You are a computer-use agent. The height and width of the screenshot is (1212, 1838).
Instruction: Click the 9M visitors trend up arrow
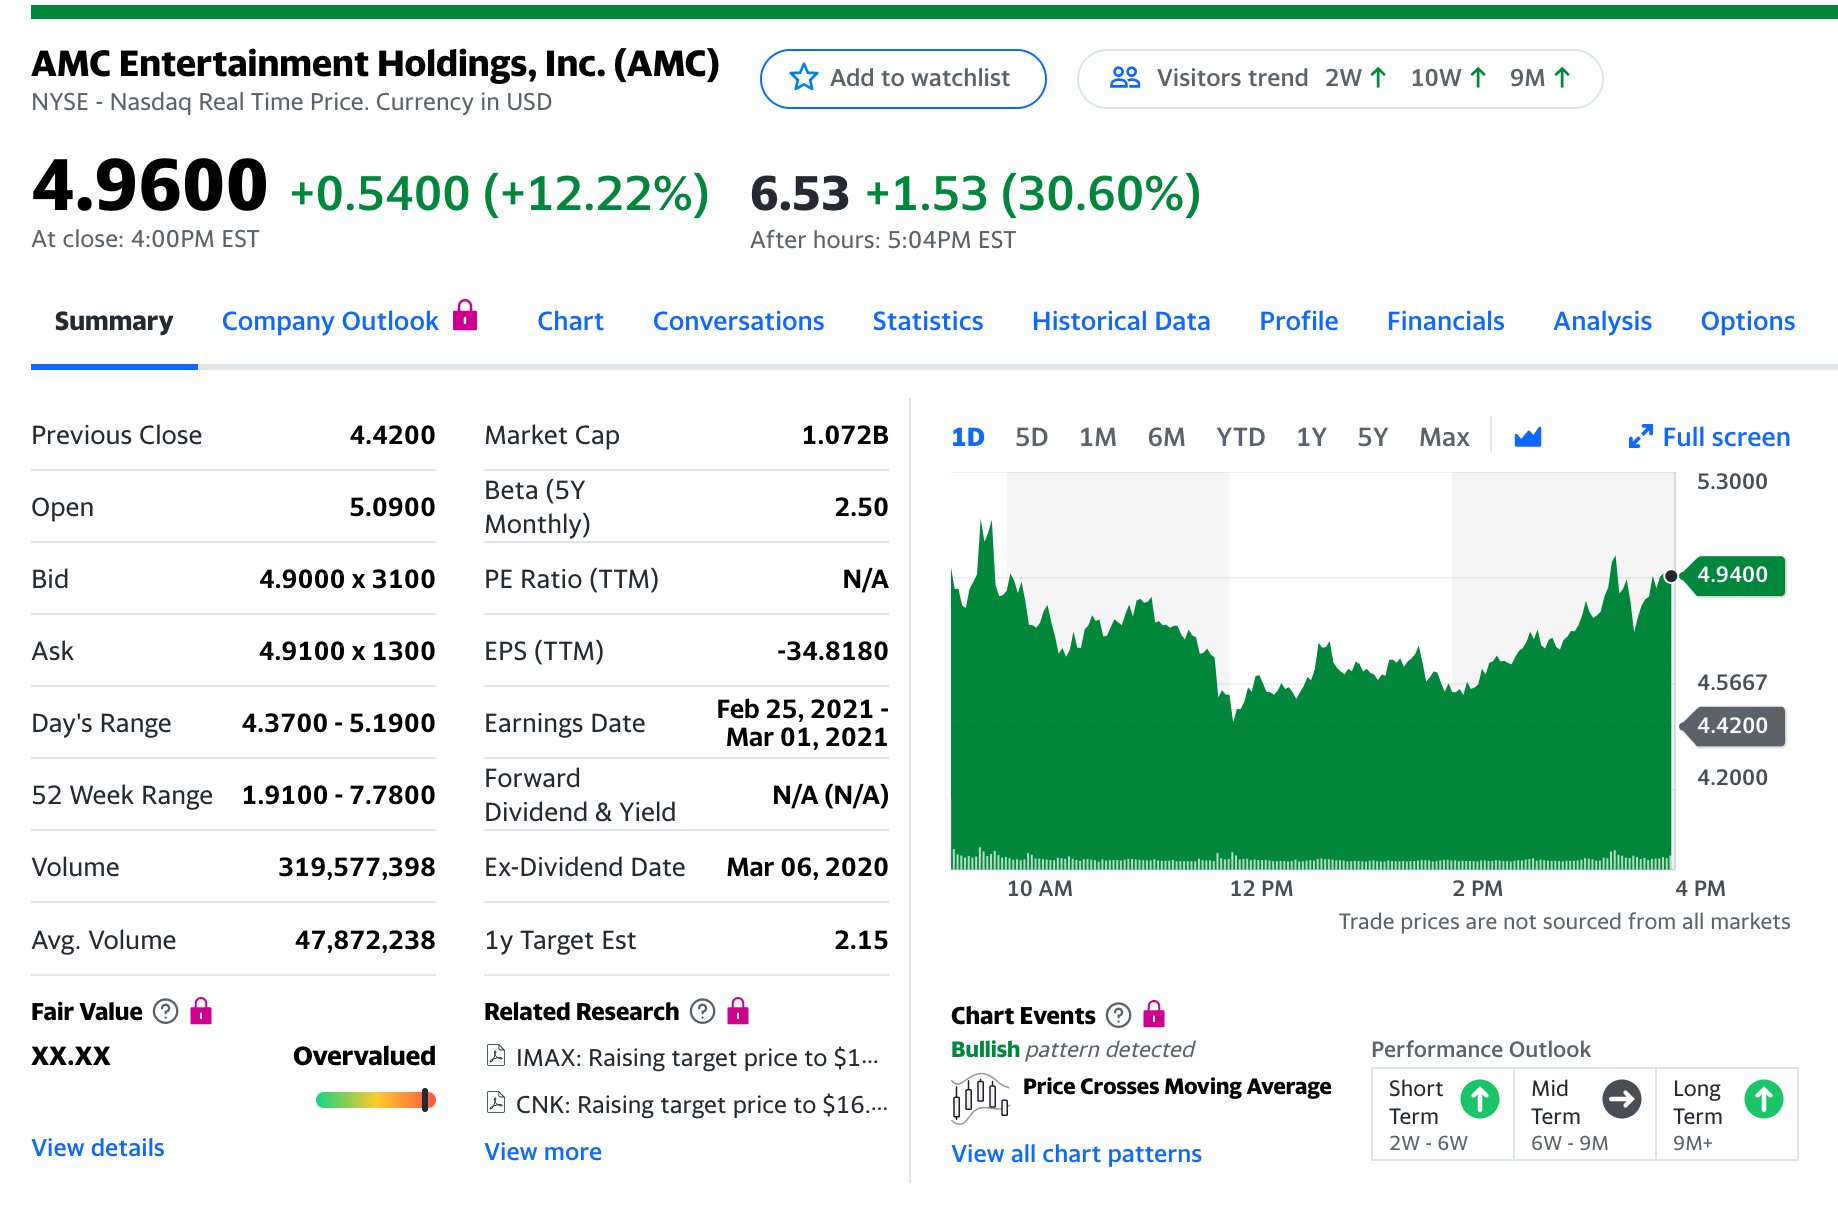(1562, 78)
